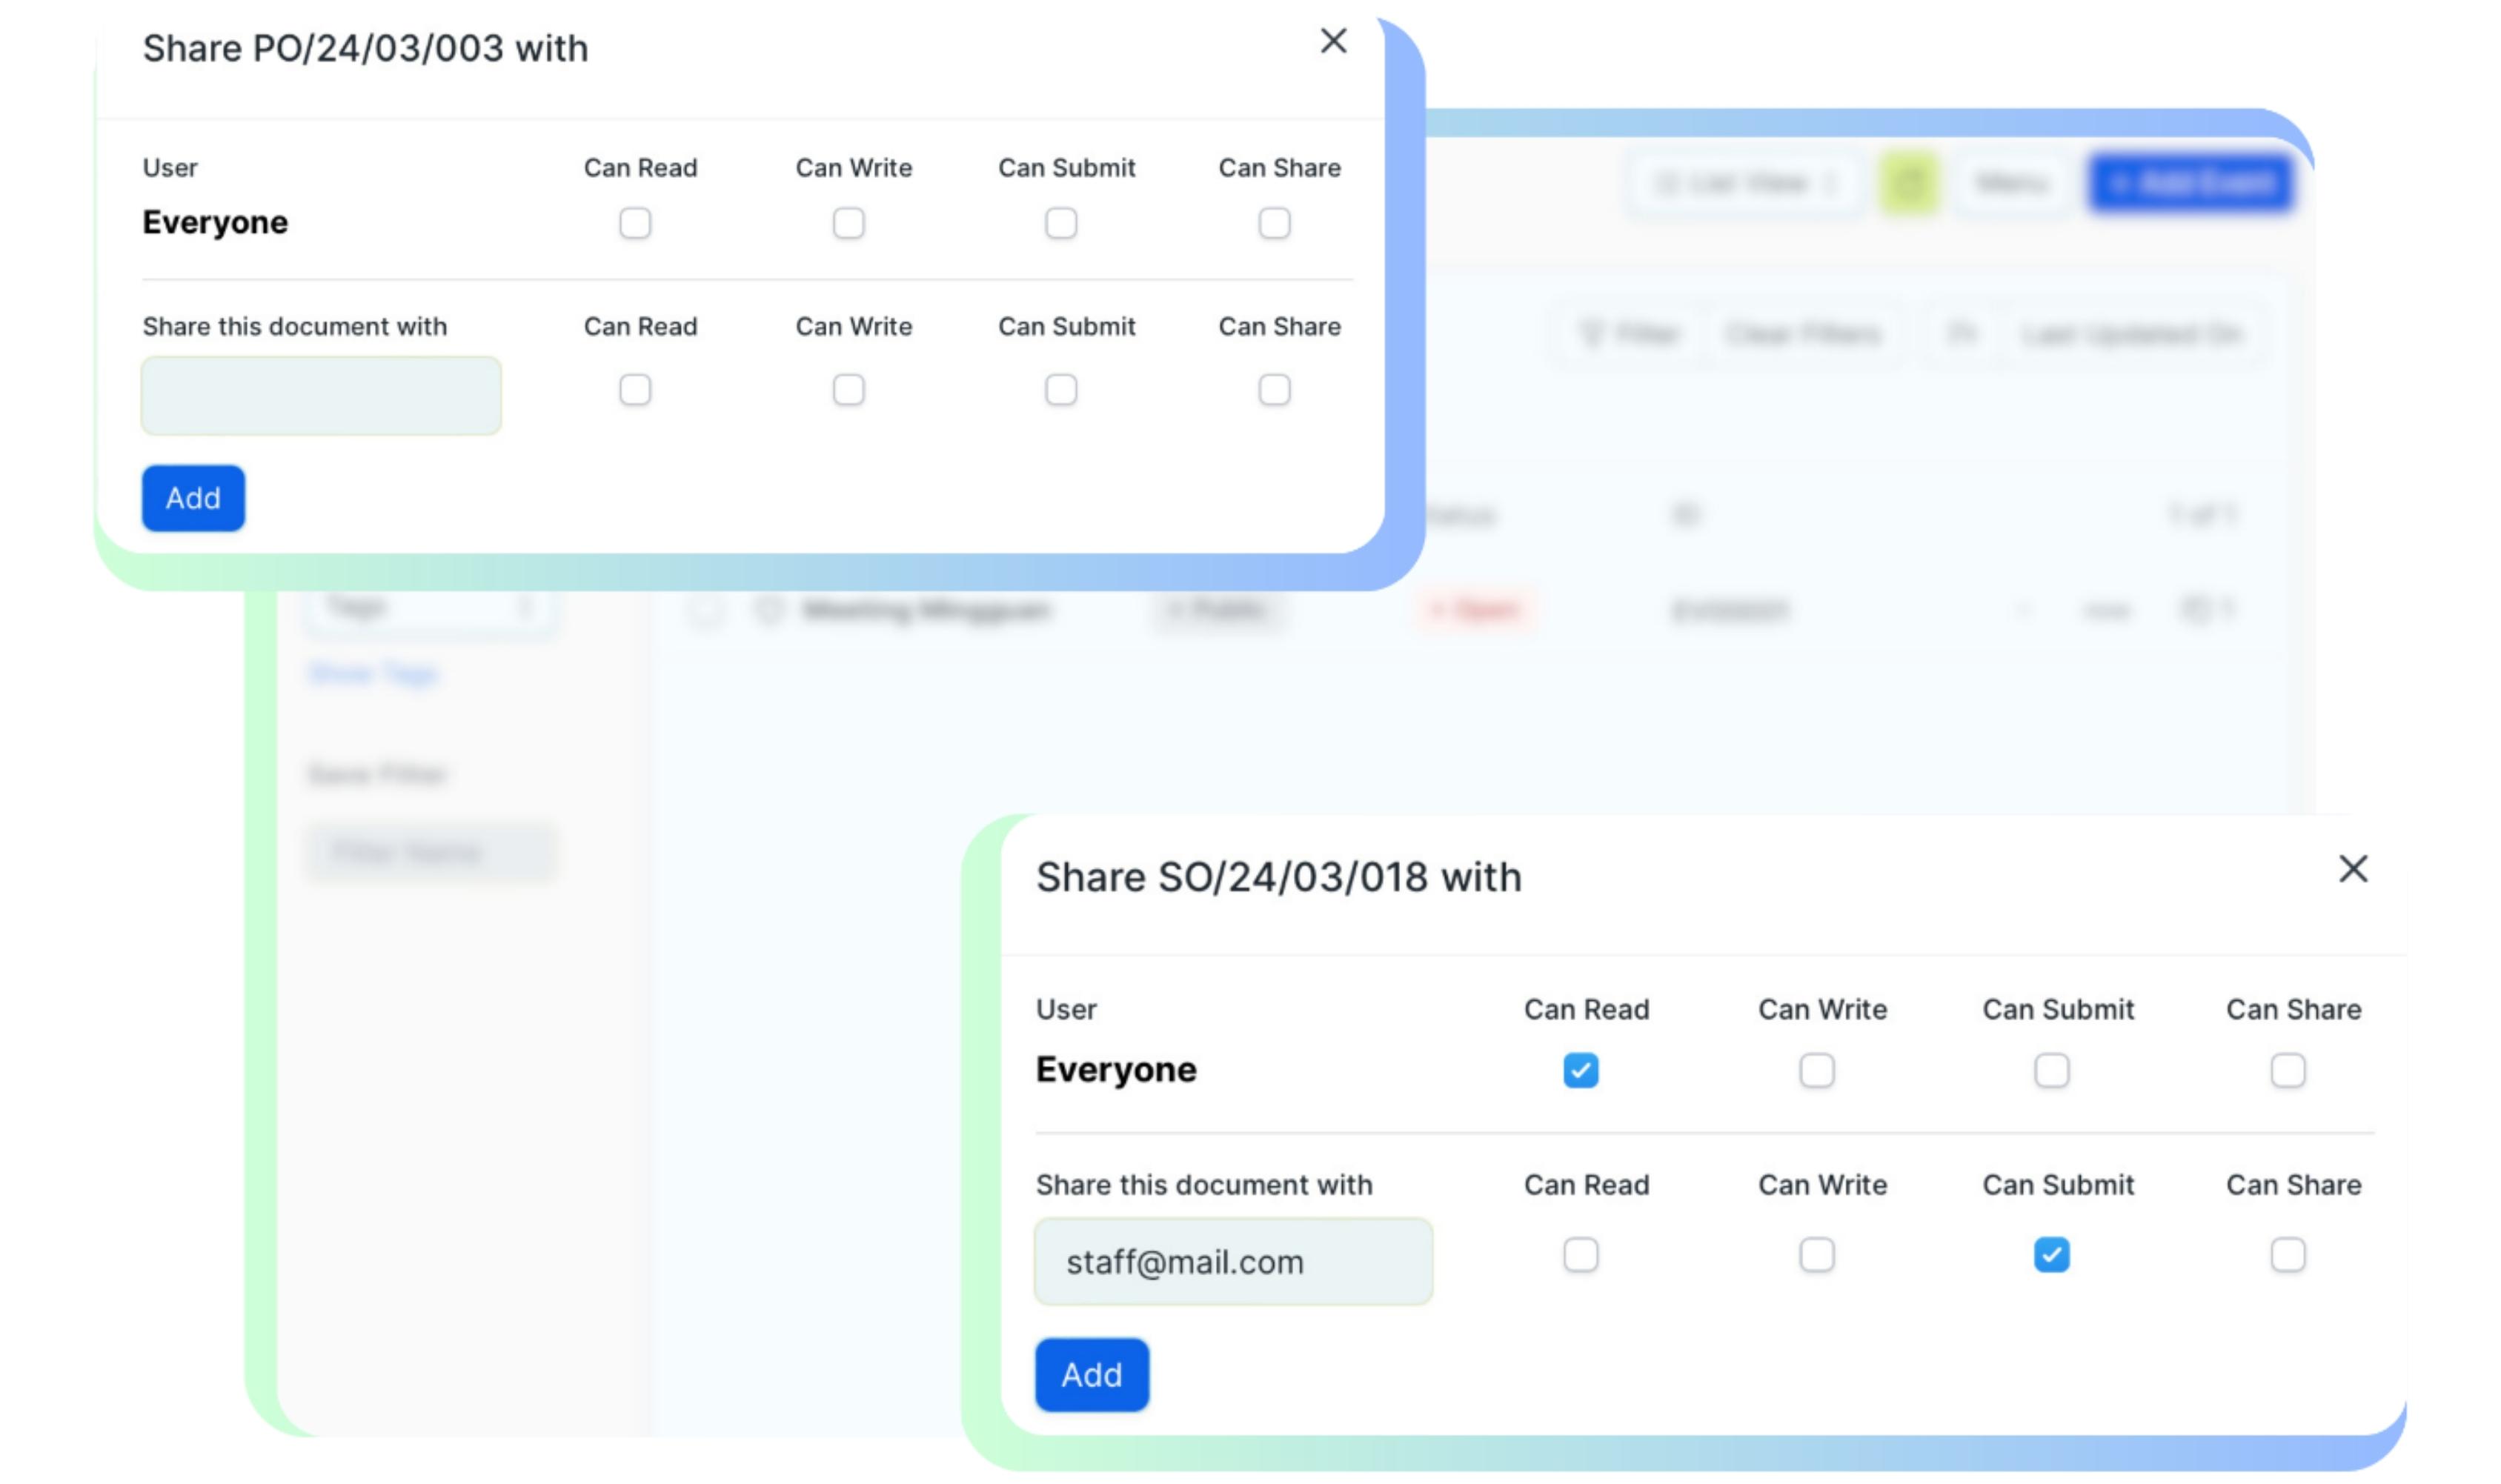Image resolution: width=2501 pixels, height=1484 pixels.
Task: Enable Can Write for Everyone on PO/24/03/003
Action: pos(848,223)
